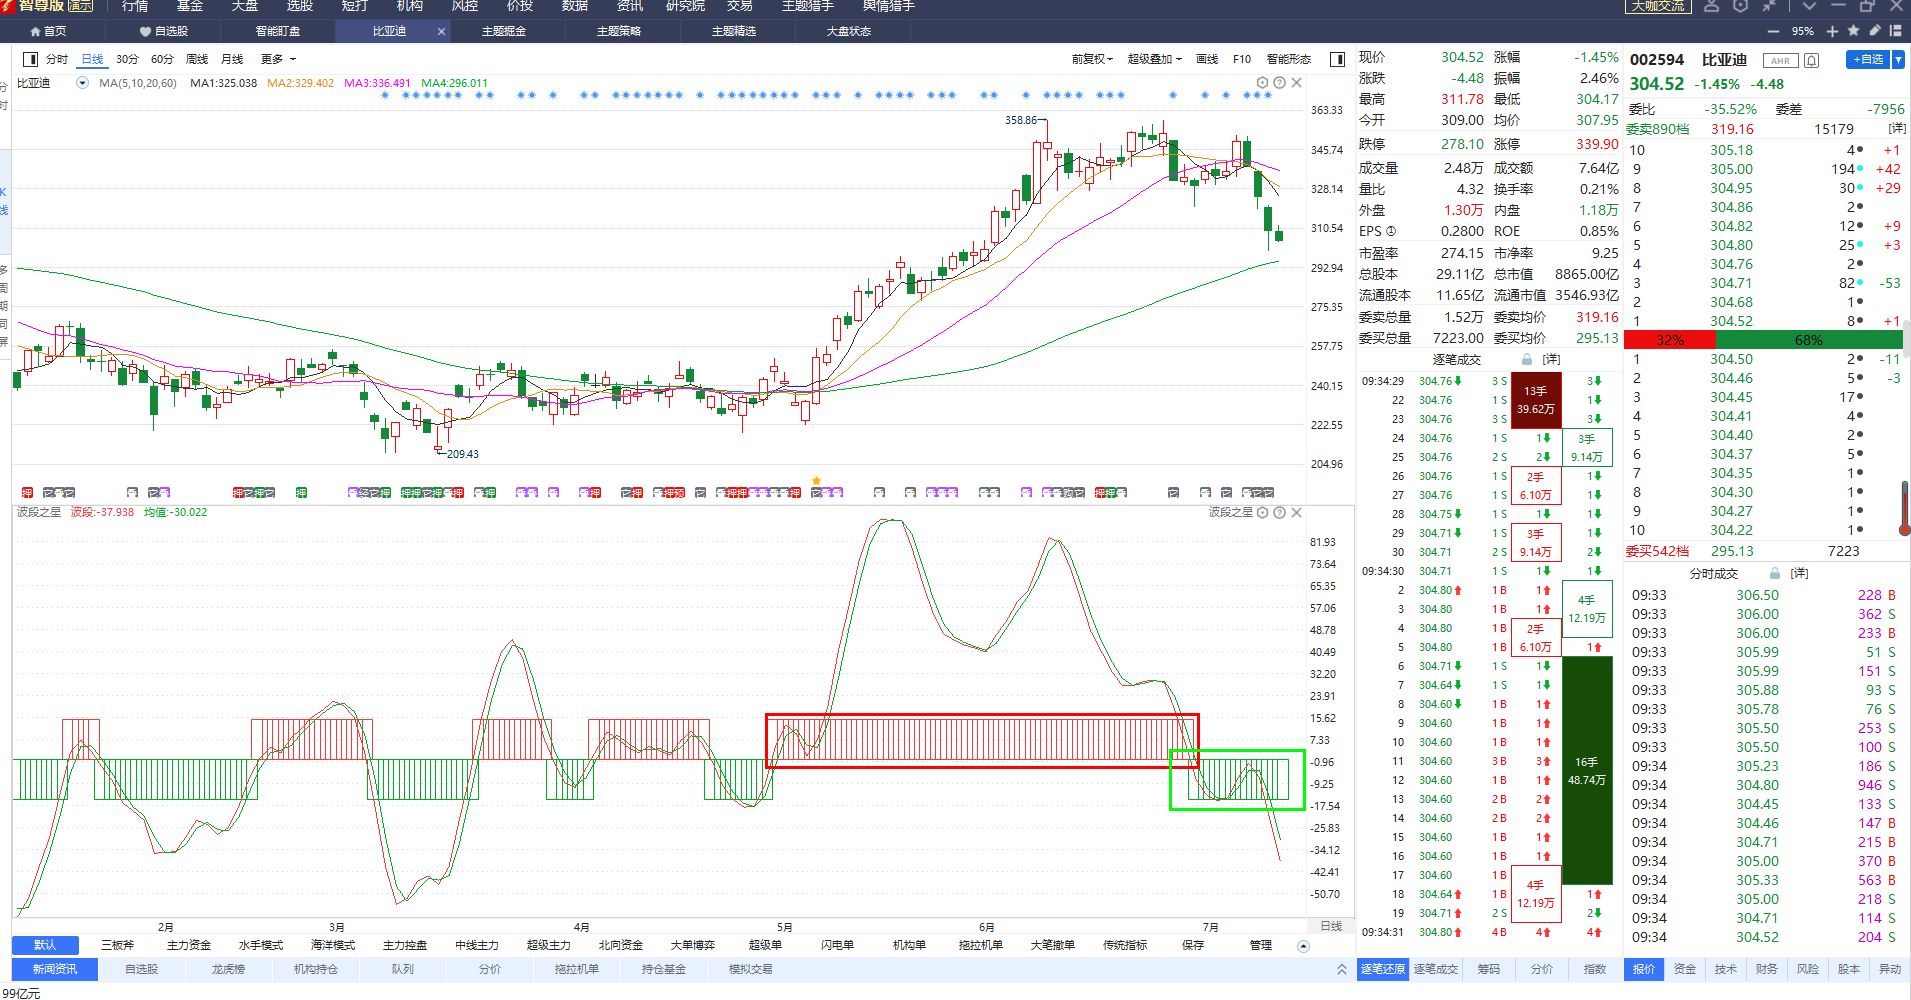Switch chart period to 月线
The width and height of the screenshot is (1911, 1000).
[x=232, y=59]
